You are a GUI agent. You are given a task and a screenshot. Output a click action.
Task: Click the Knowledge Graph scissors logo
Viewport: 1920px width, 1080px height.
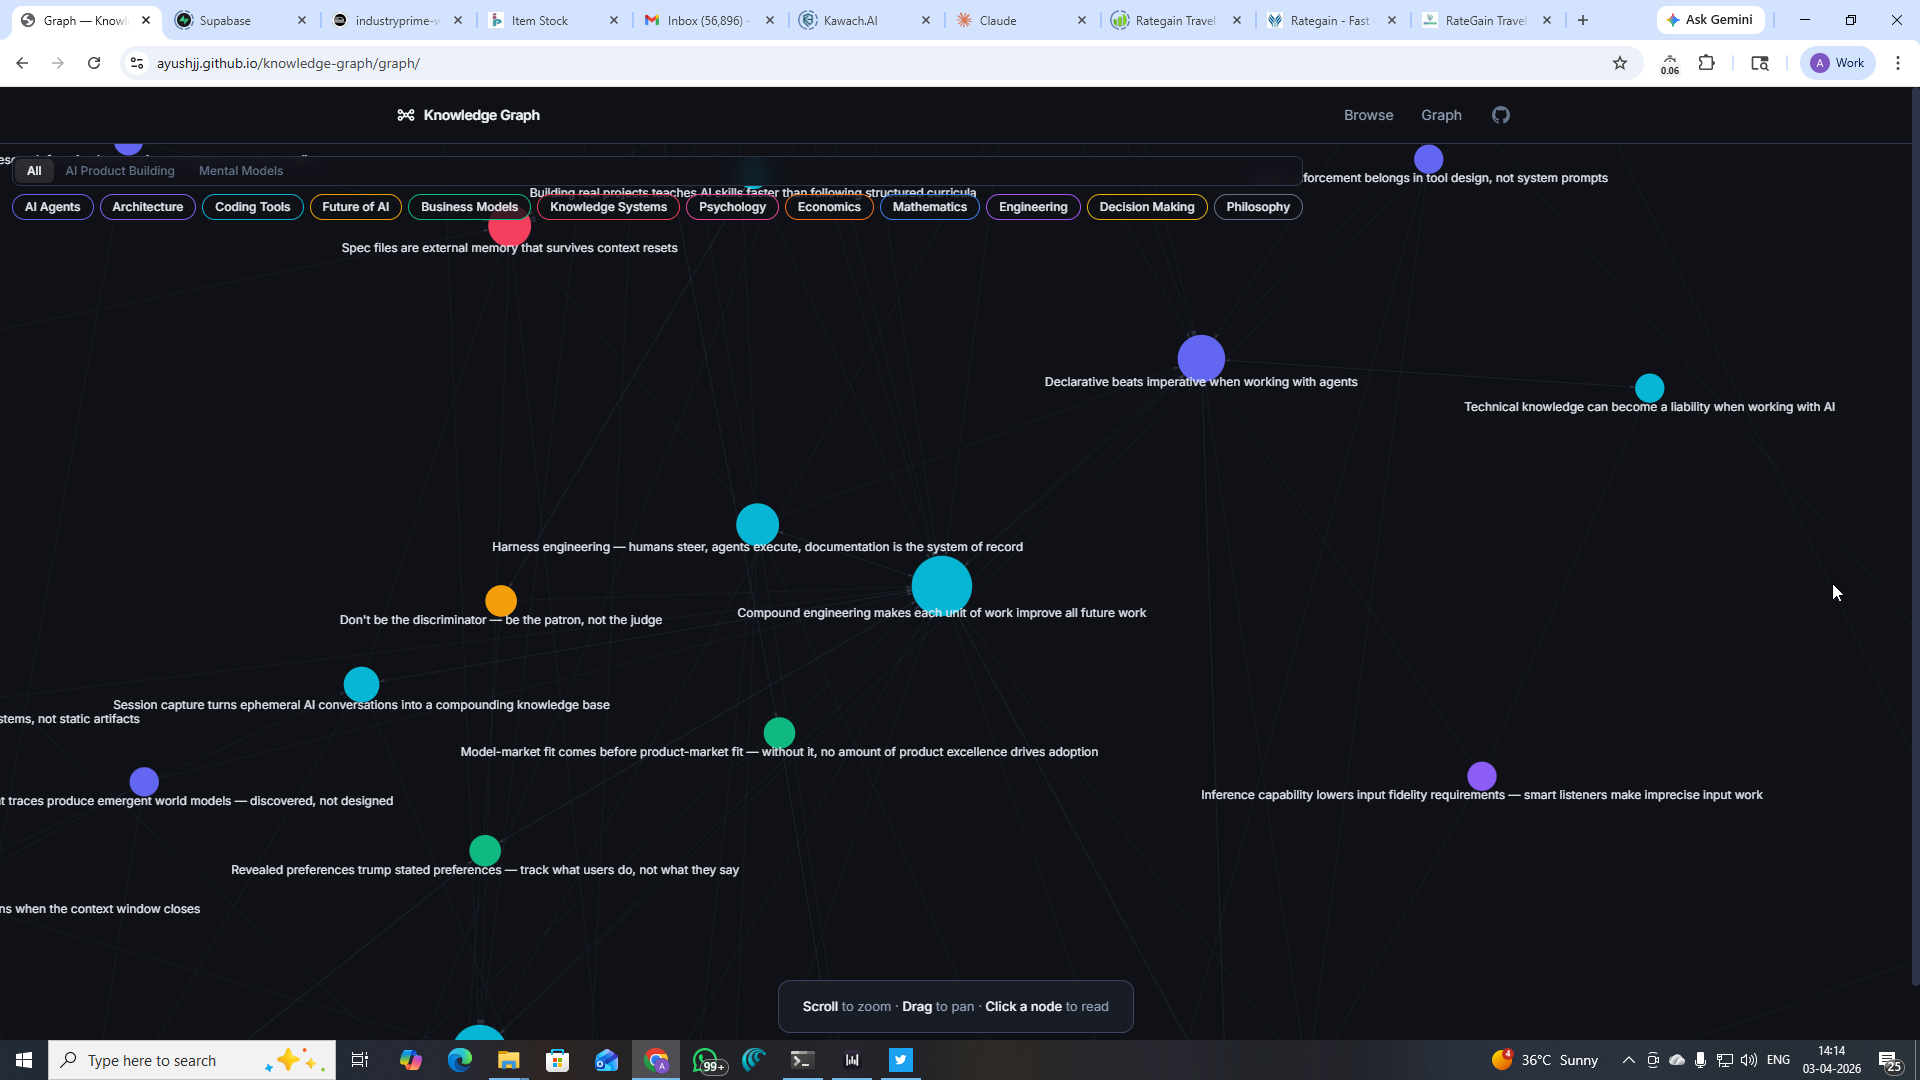406,114
